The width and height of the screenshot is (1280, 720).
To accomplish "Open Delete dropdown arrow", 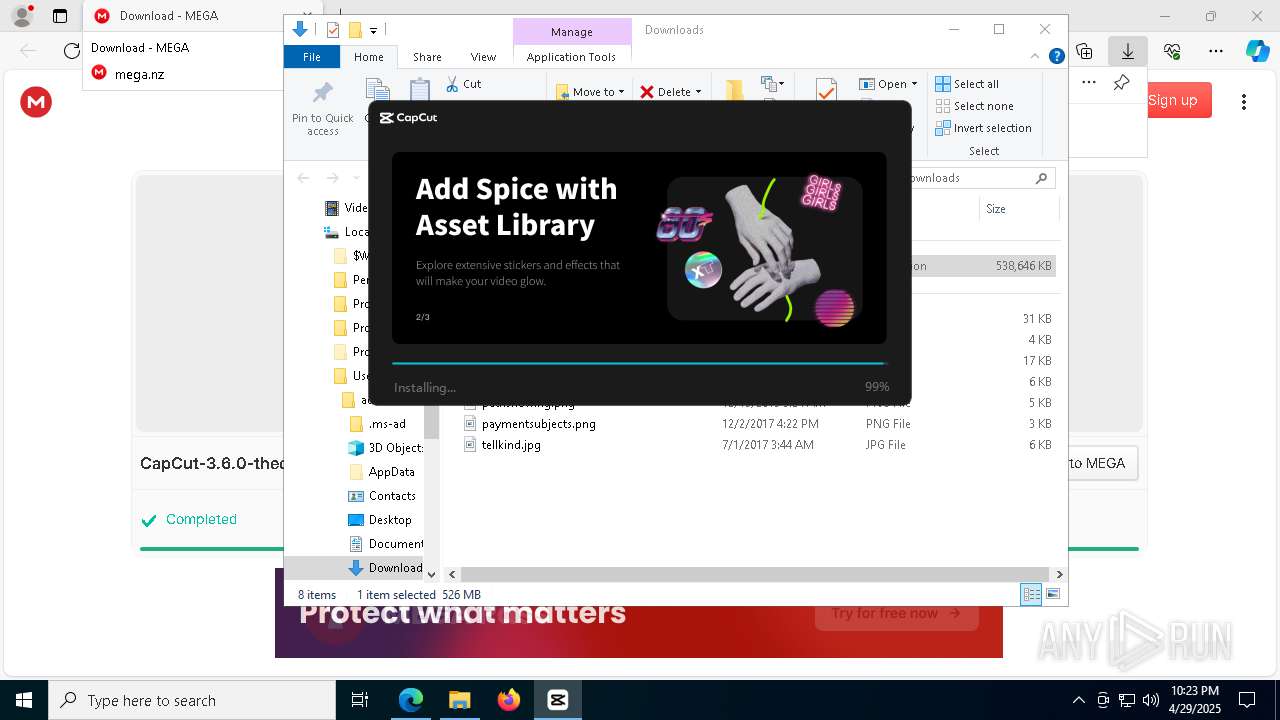I will coord(698,92).
